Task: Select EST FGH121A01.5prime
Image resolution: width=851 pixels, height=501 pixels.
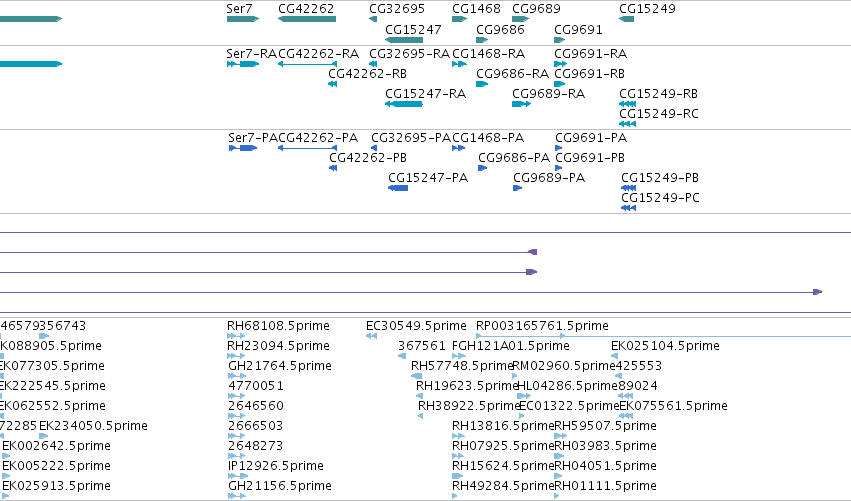Action: [511, 346]
